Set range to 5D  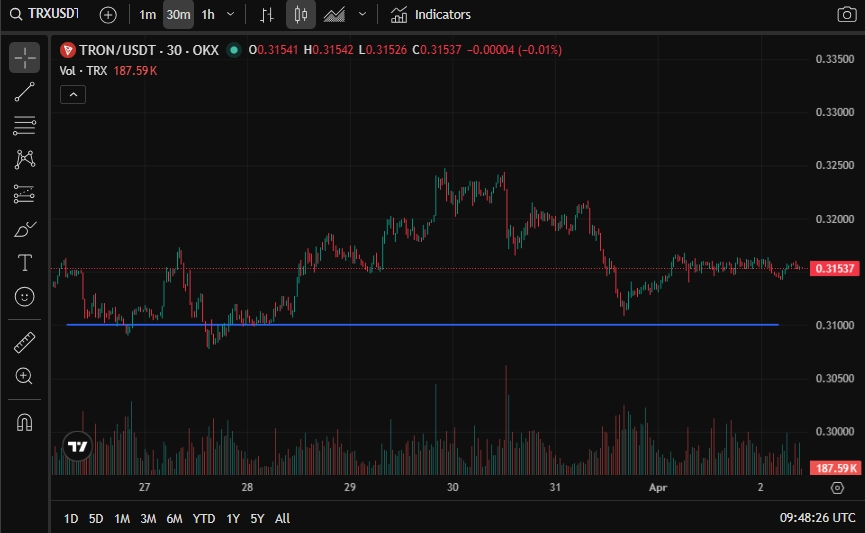point(96,519)
